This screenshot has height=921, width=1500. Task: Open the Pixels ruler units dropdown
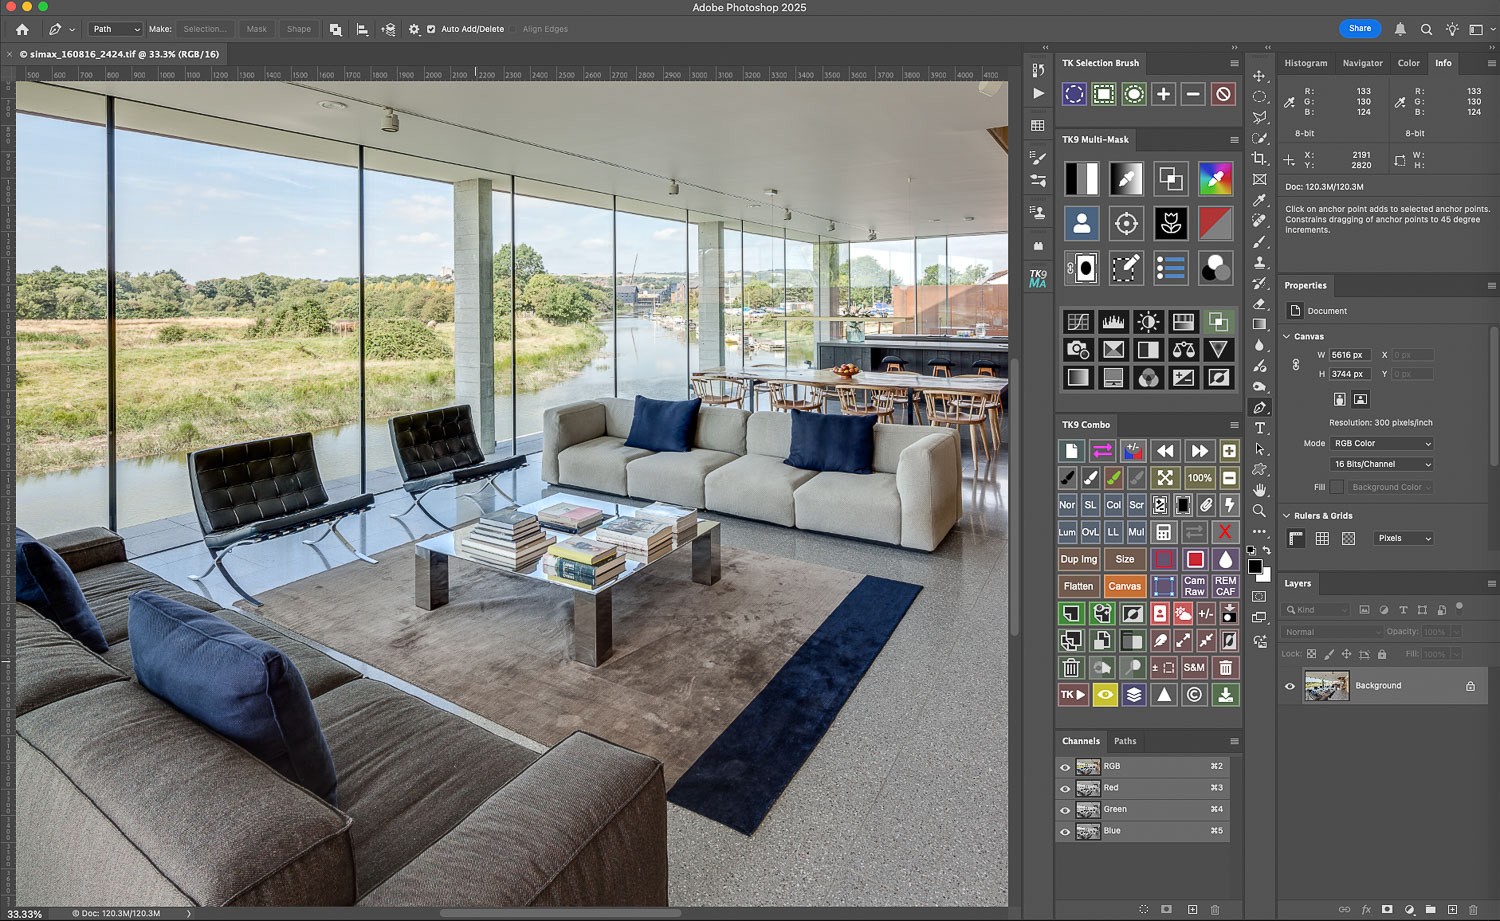1404,538
